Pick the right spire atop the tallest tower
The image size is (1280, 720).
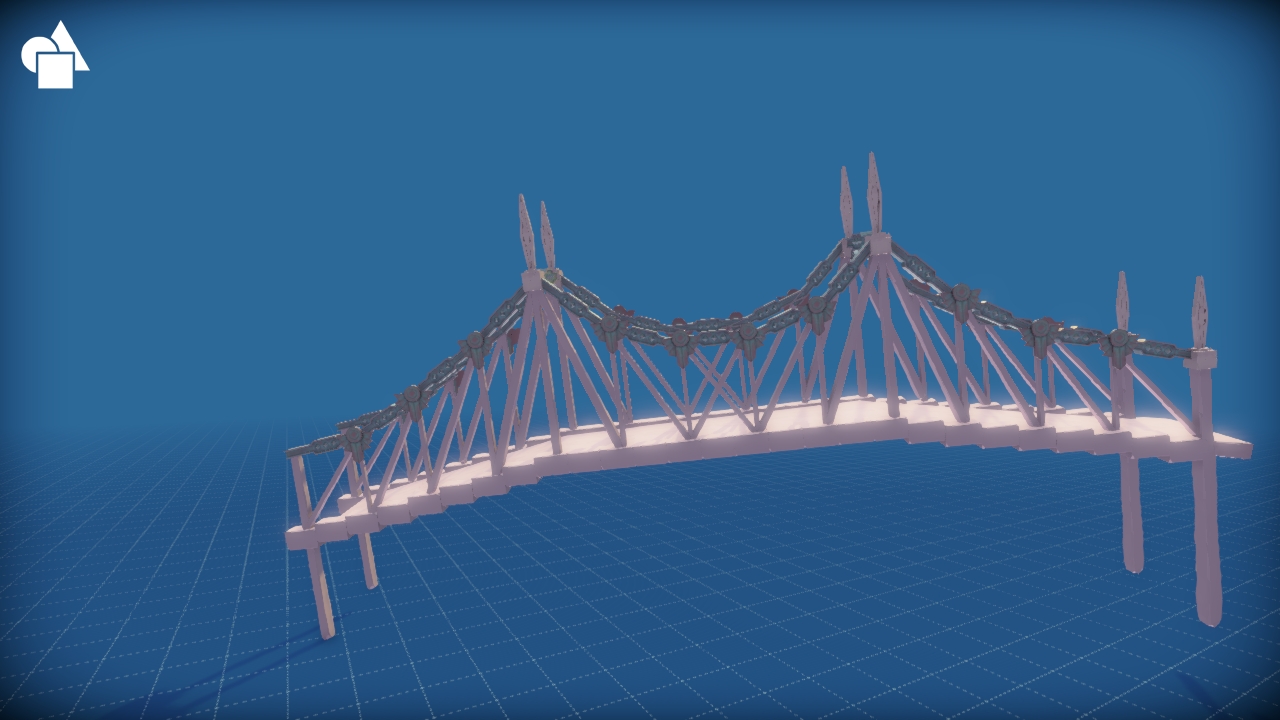click(874, 193)
